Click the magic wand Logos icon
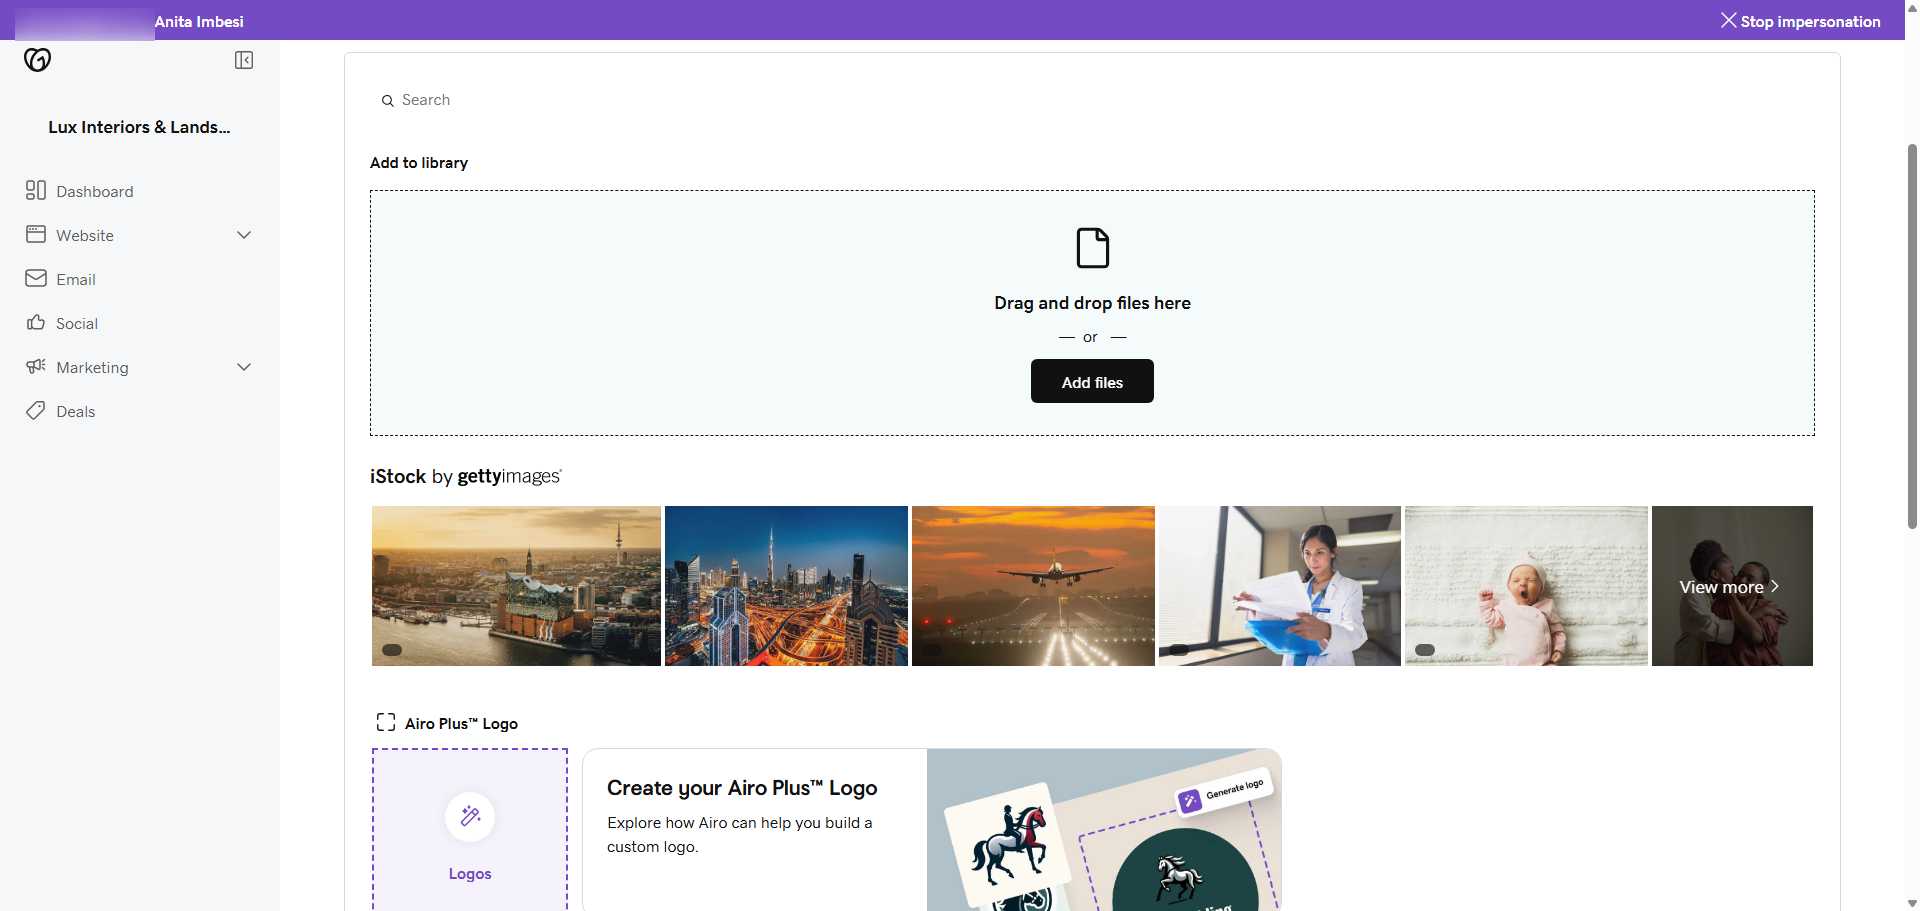Viewport: 1920px width, 911px height. [470, 817]
